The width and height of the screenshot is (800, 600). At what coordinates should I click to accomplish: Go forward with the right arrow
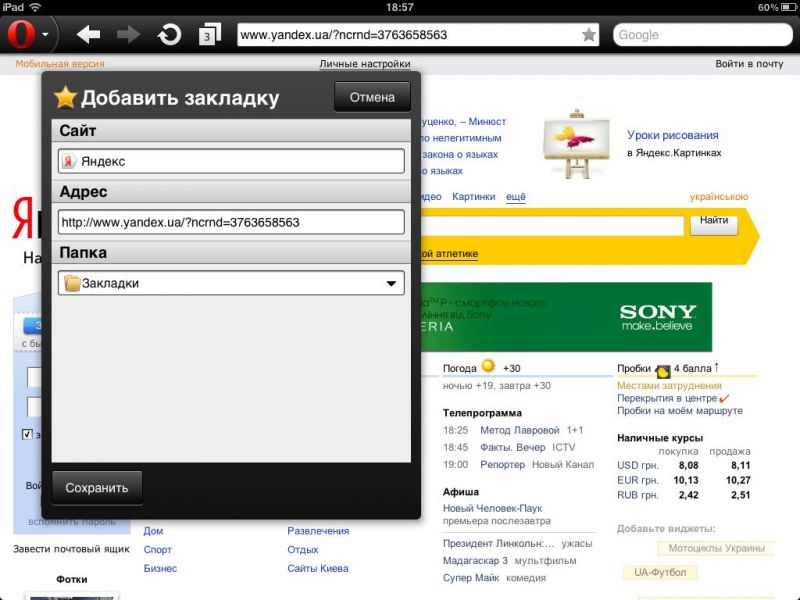128,35
